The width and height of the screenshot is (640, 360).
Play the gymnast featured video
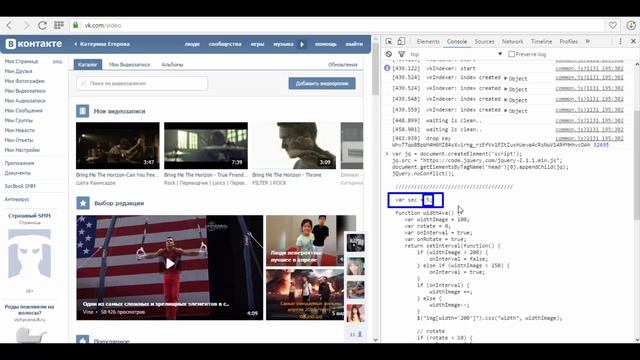tap(170, 264)
